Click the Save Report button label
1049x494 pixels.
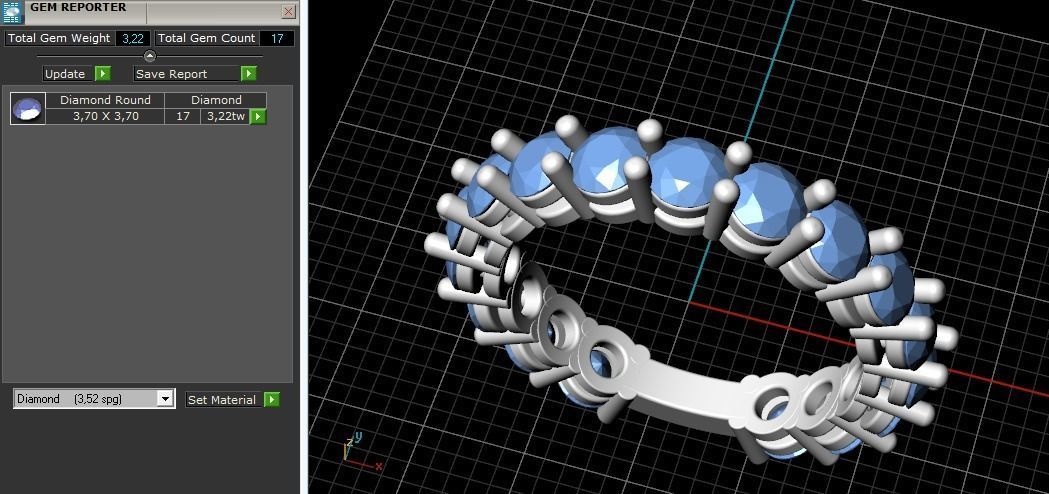(x=187, y=74)
